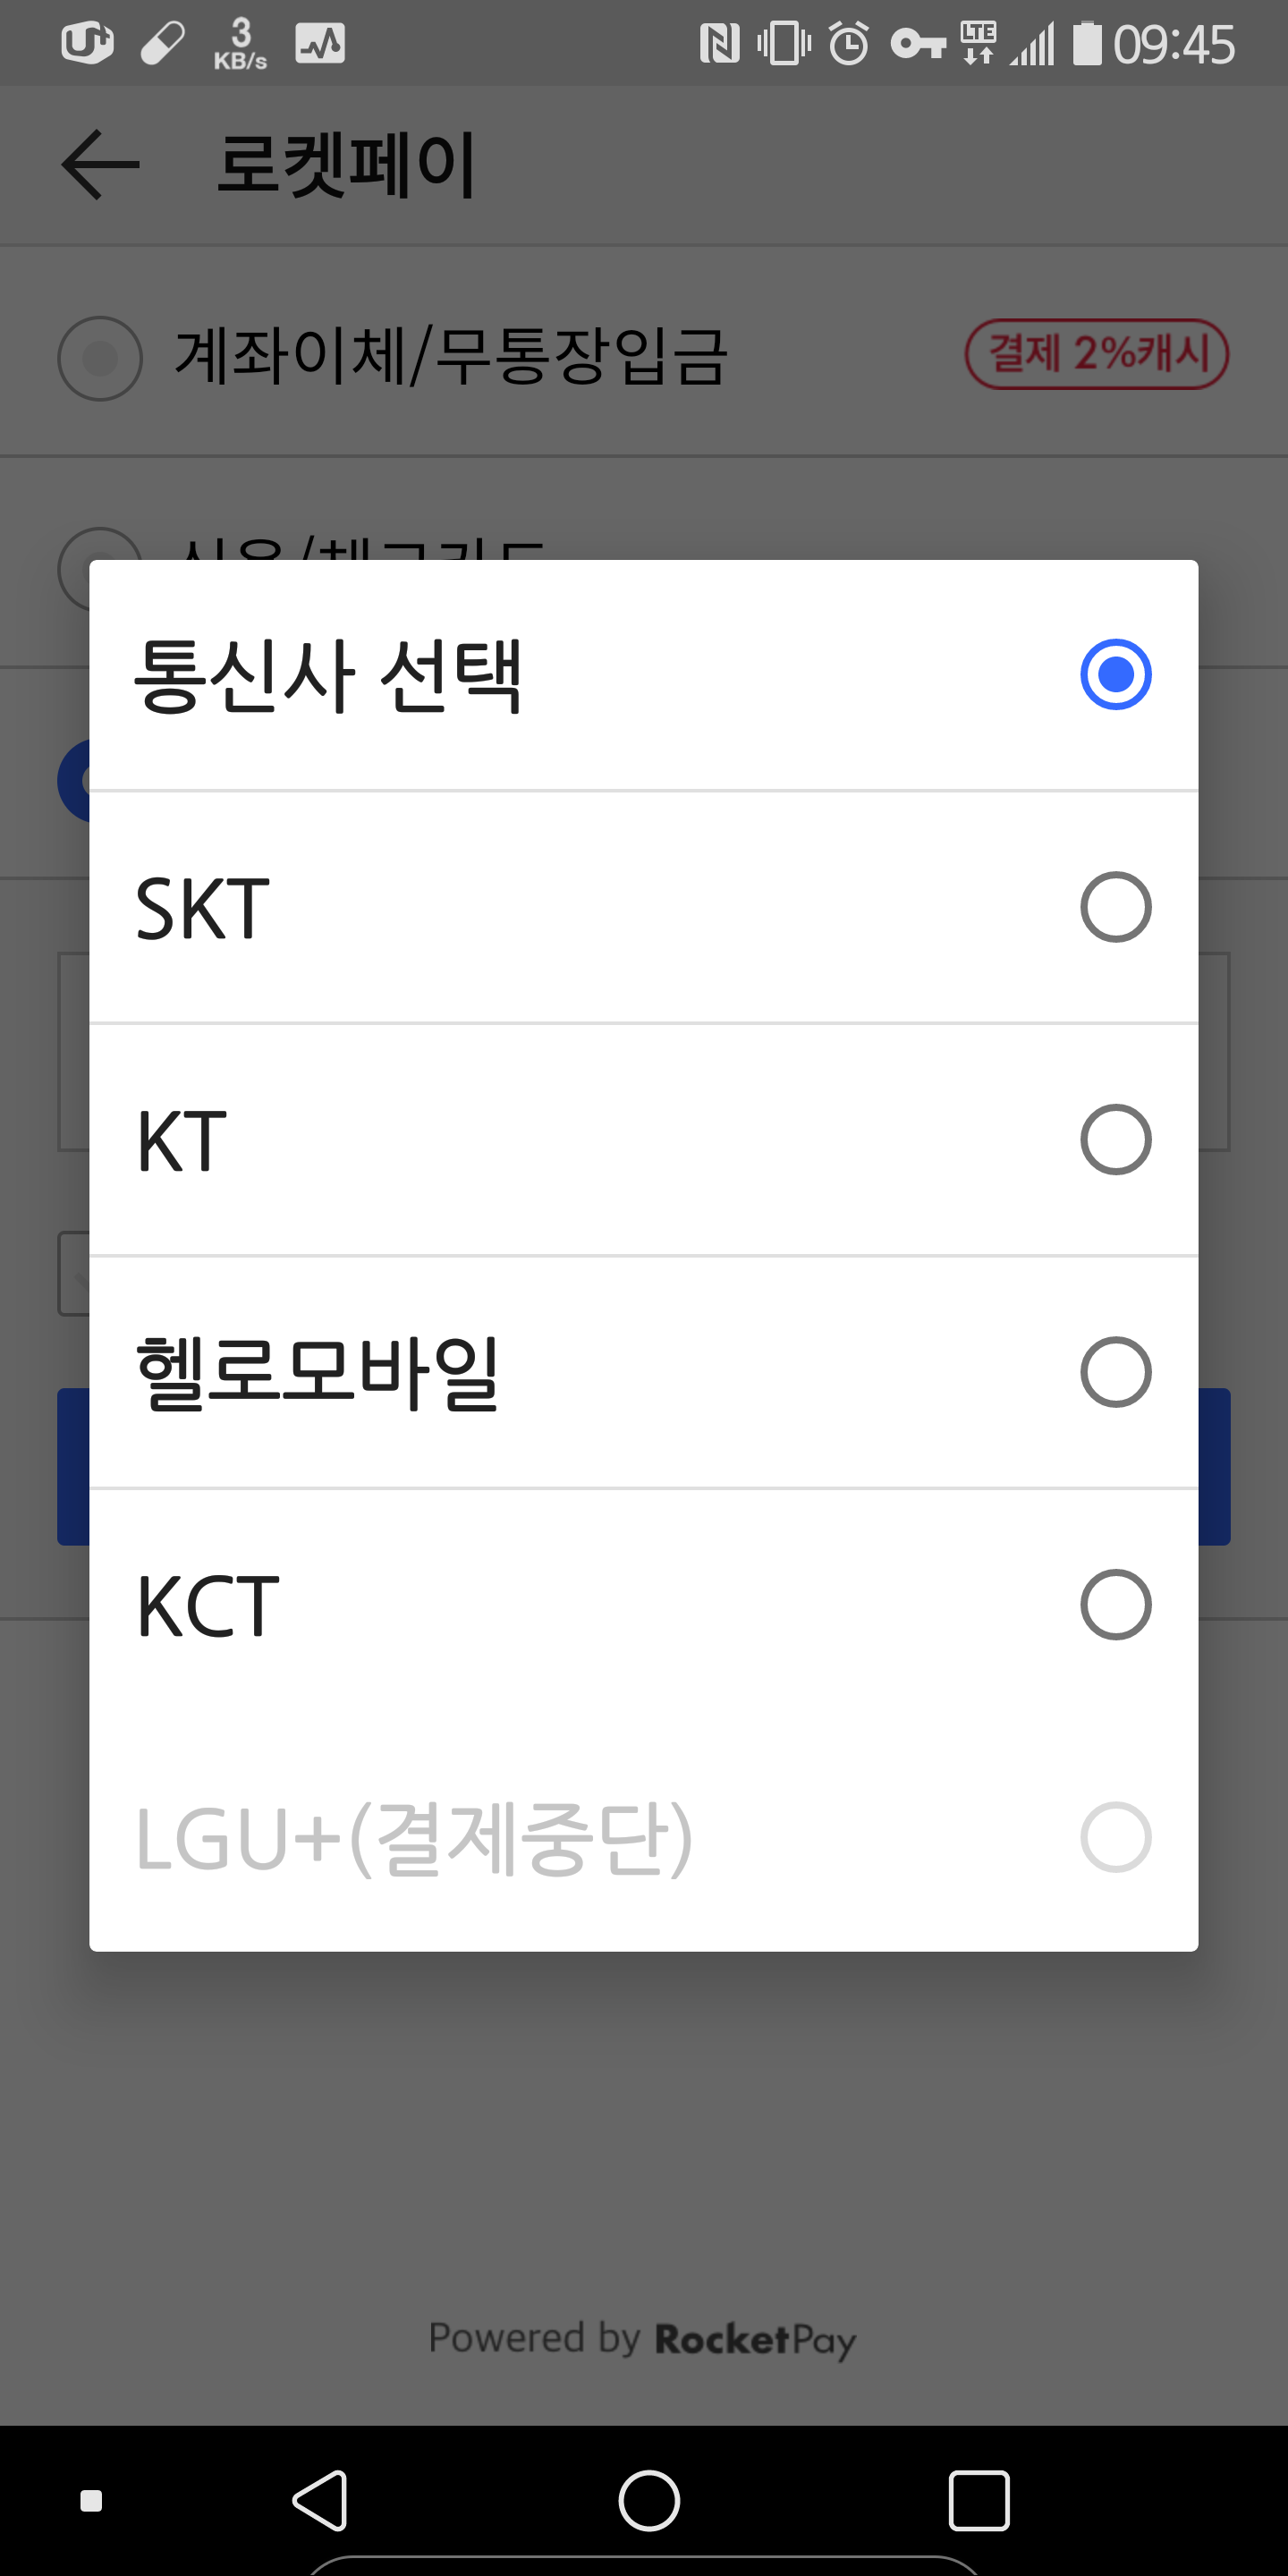
Task: Choose KCT carrier from the list
Action: [x=207, y=1605]
